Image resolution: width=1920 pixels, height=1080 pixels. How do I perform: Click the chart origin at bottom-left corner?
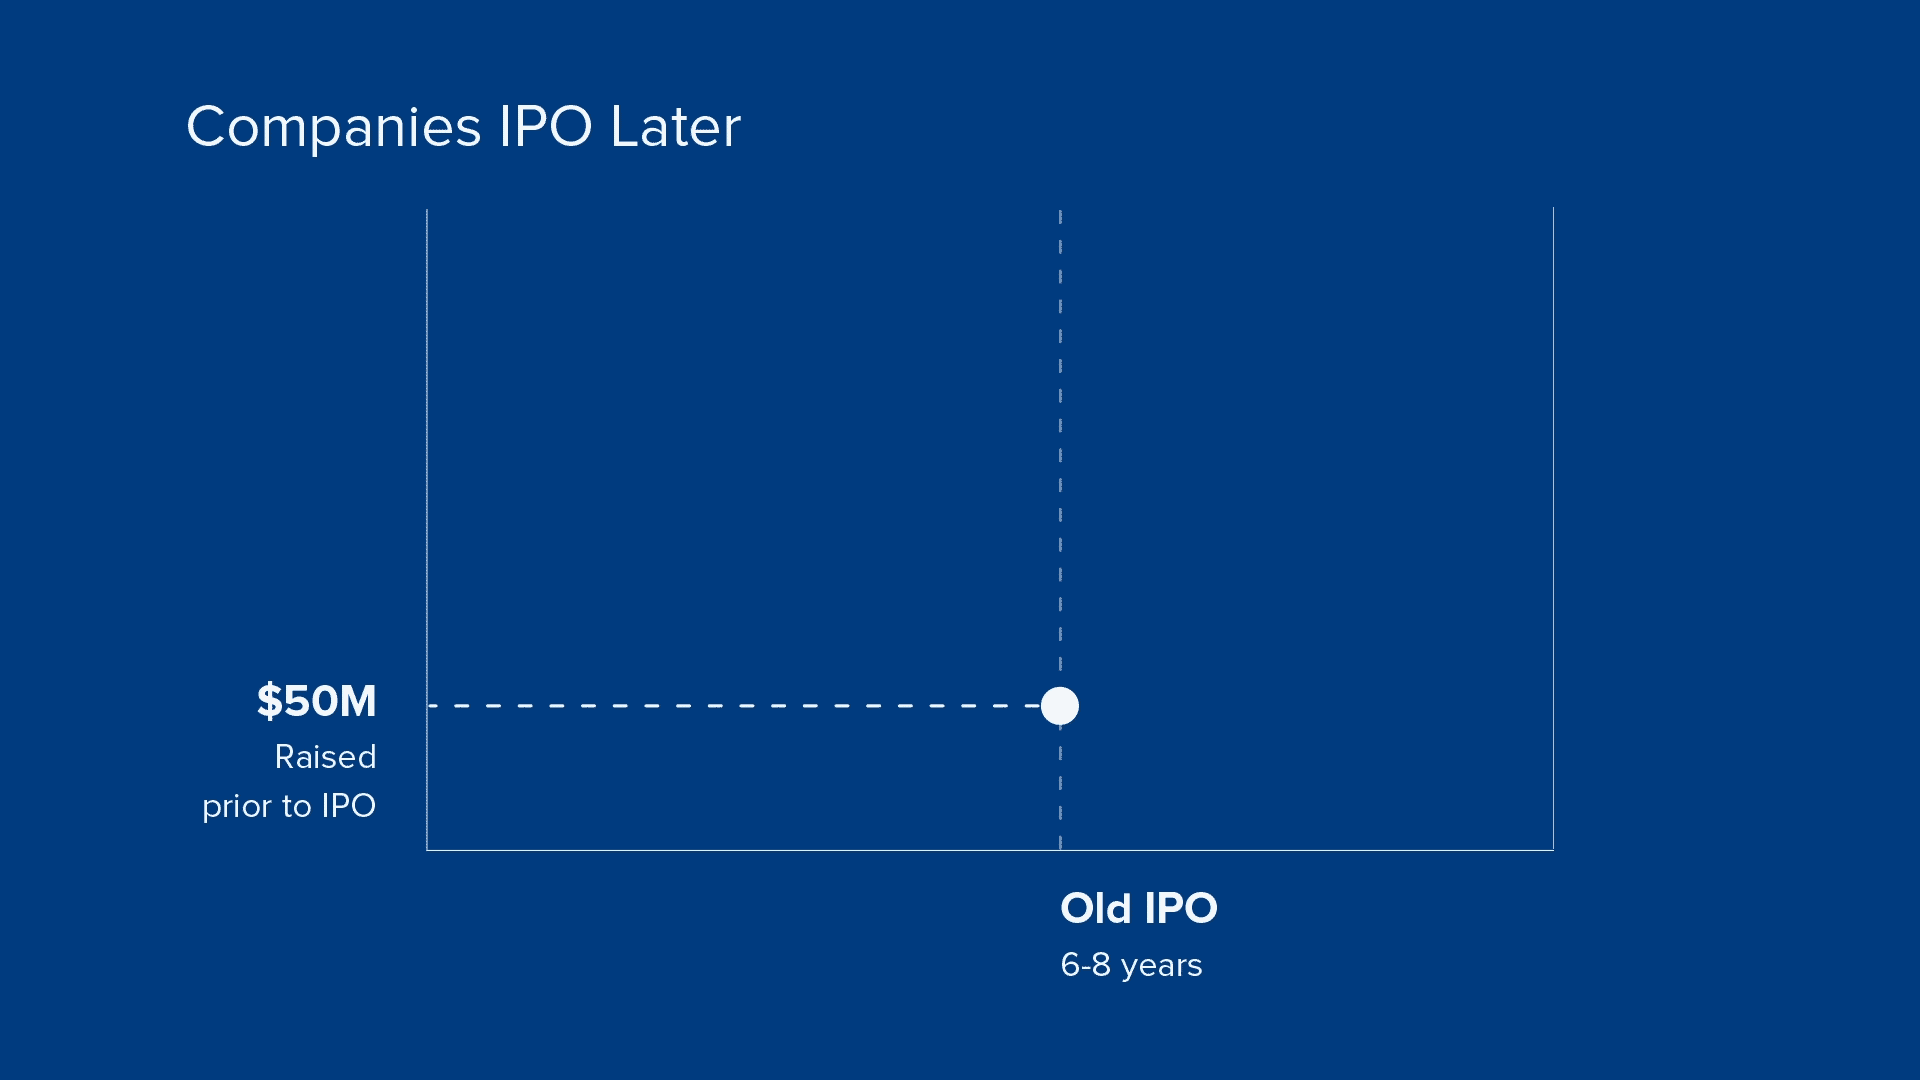click(x=427, y=850)
